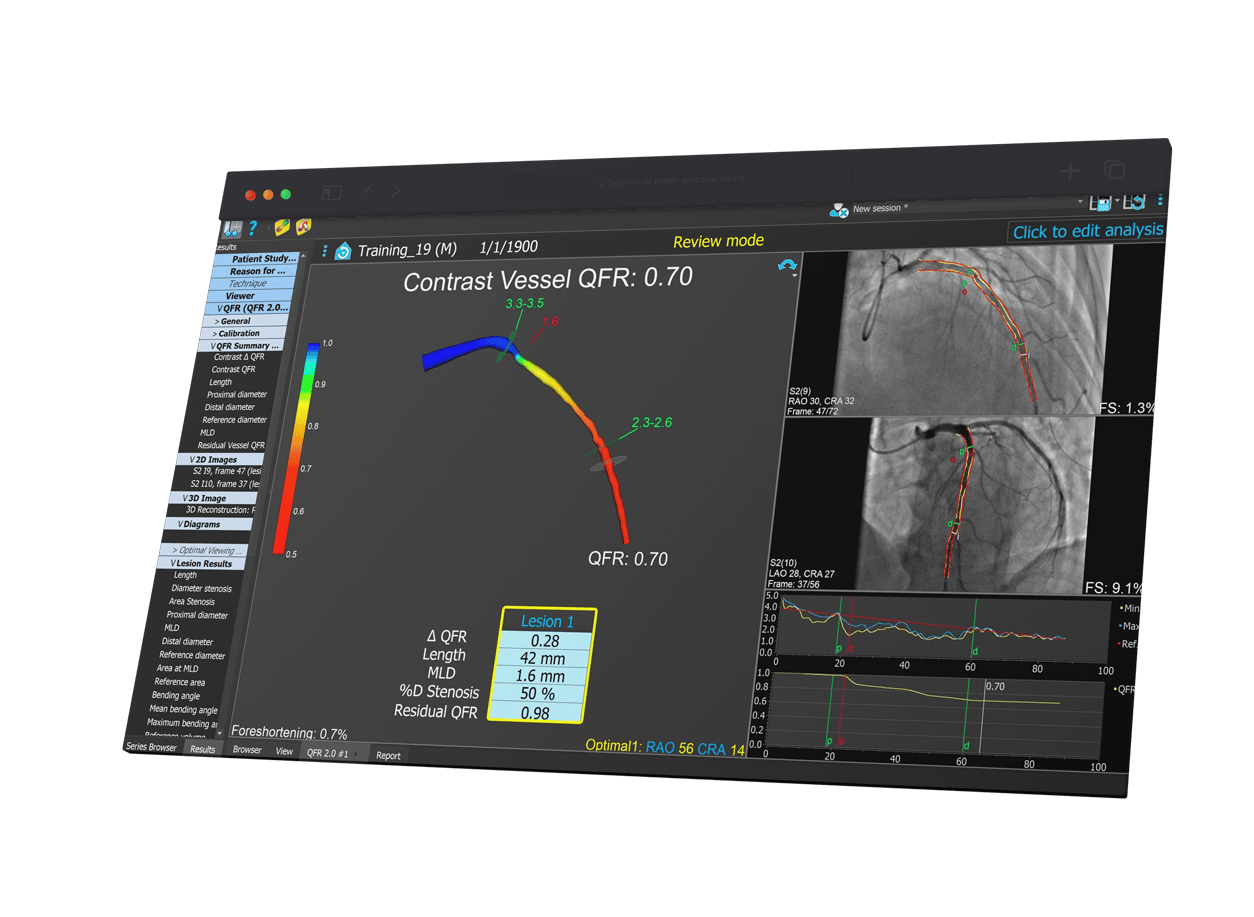This screenshot has width=1254, height=917.
Task: Expand the Calibration section
Action: 237,333
